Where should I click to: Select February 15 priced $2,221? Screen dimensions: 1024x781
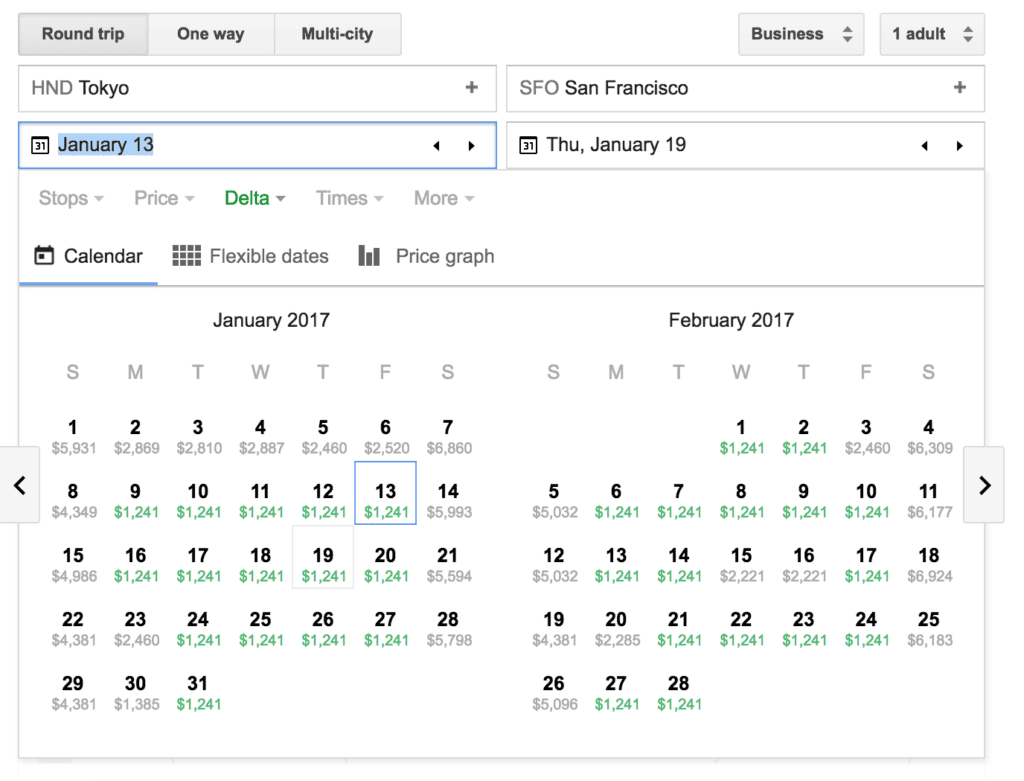tap(741, 564)
